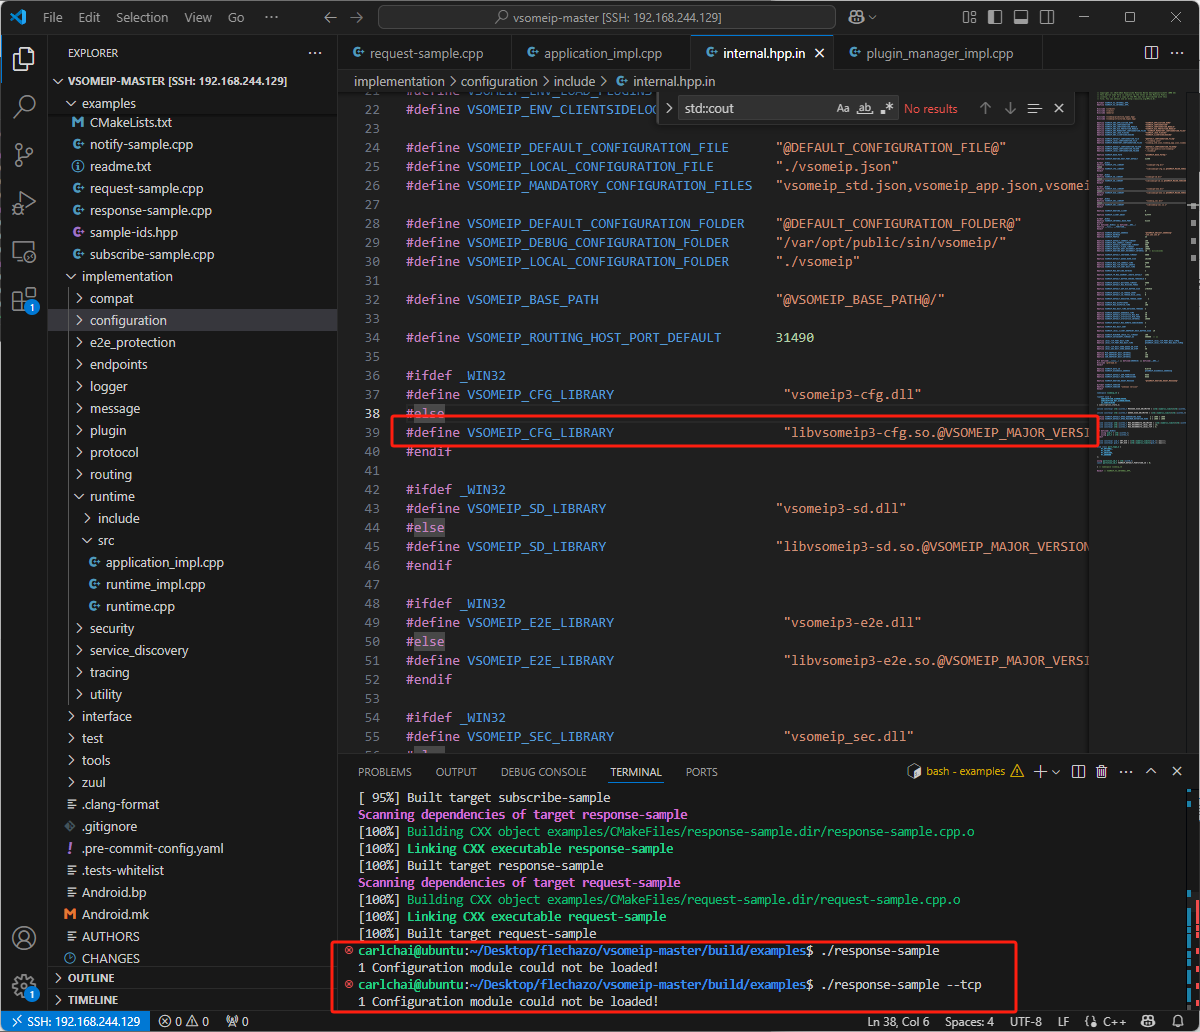Toggle Find in Selection
The image size is (1200, 1032).
pos(1035,108)
